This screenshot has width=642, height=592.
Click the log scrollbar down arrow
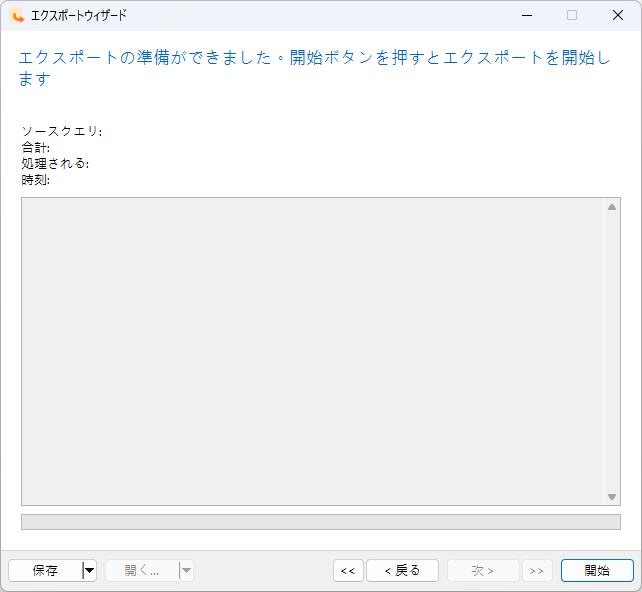(x=612, y=497)
